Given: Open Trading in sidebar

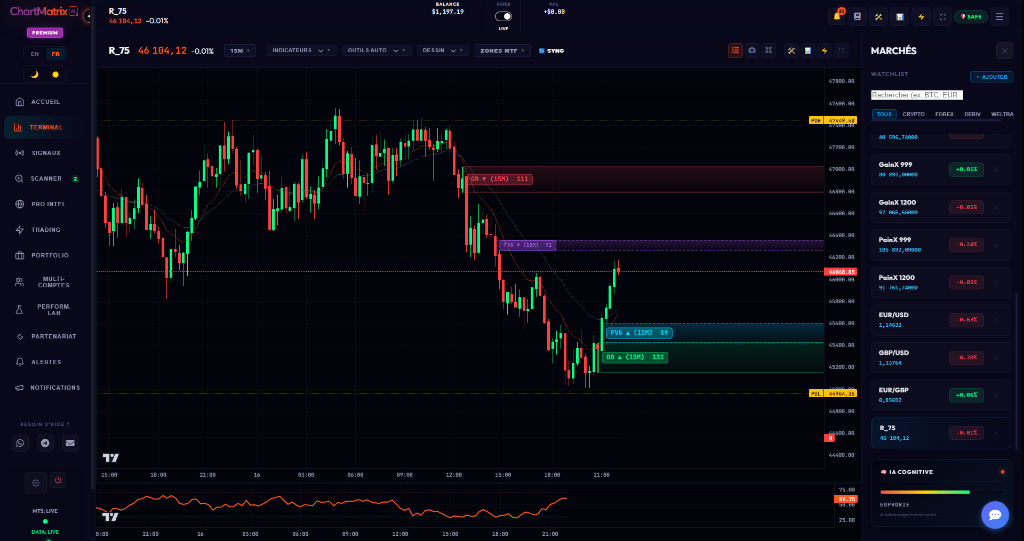Looking at the screenshot, I should pos(46,229).
